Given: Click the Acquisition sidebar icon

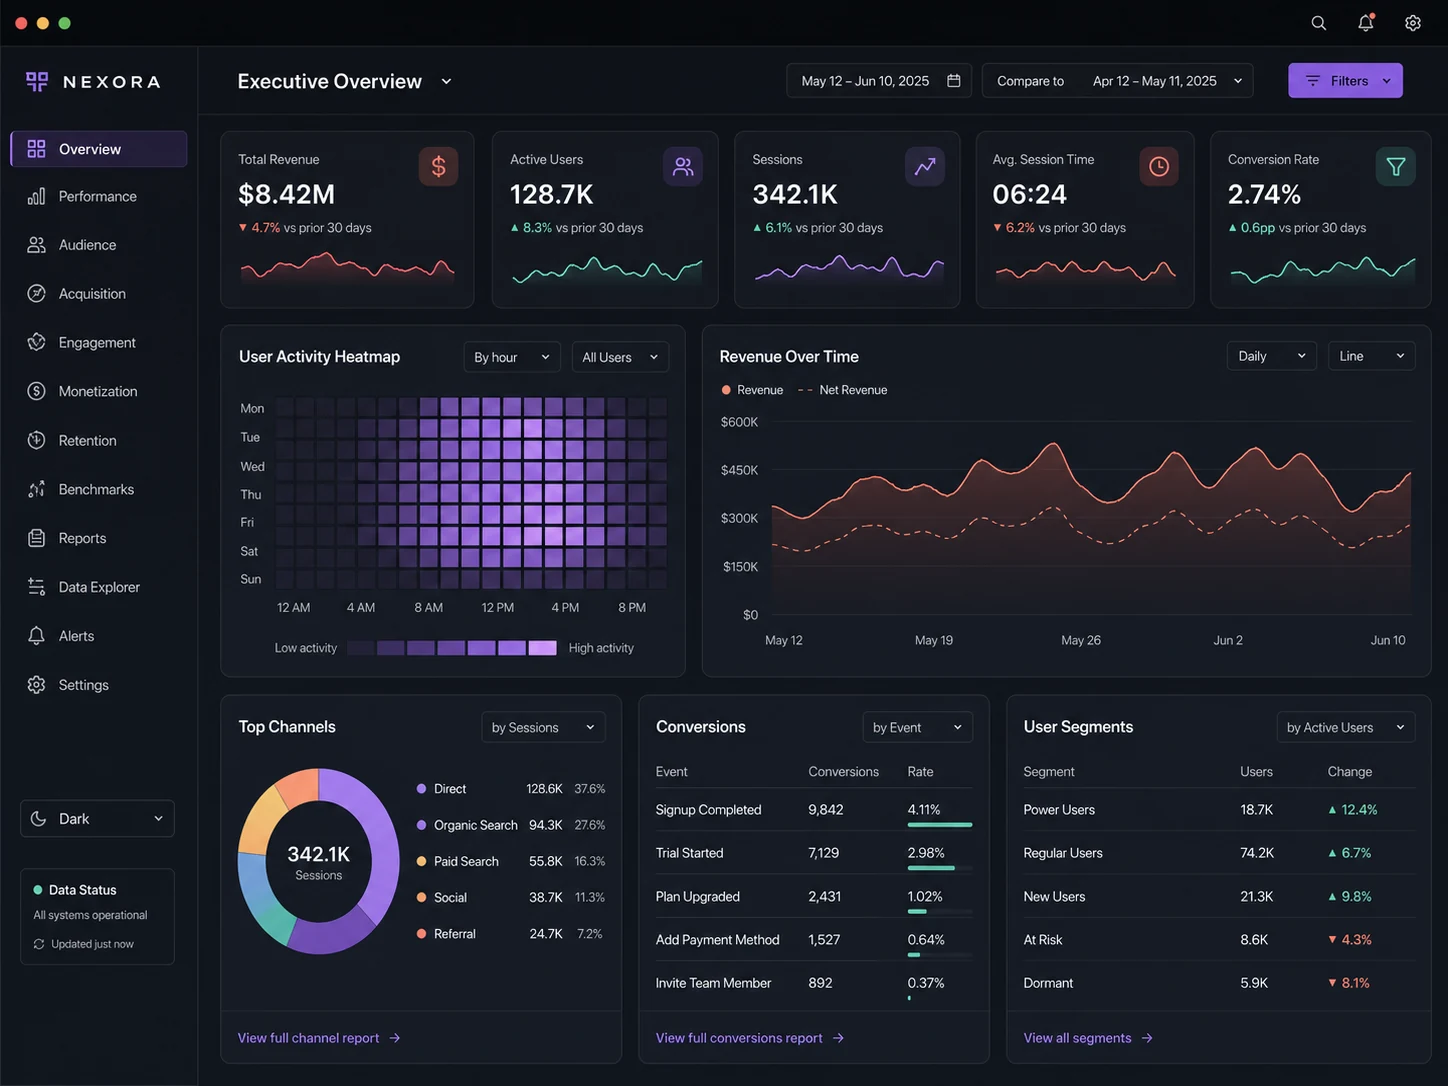Looking at the screenshot, I should click(x=37, y=294).
